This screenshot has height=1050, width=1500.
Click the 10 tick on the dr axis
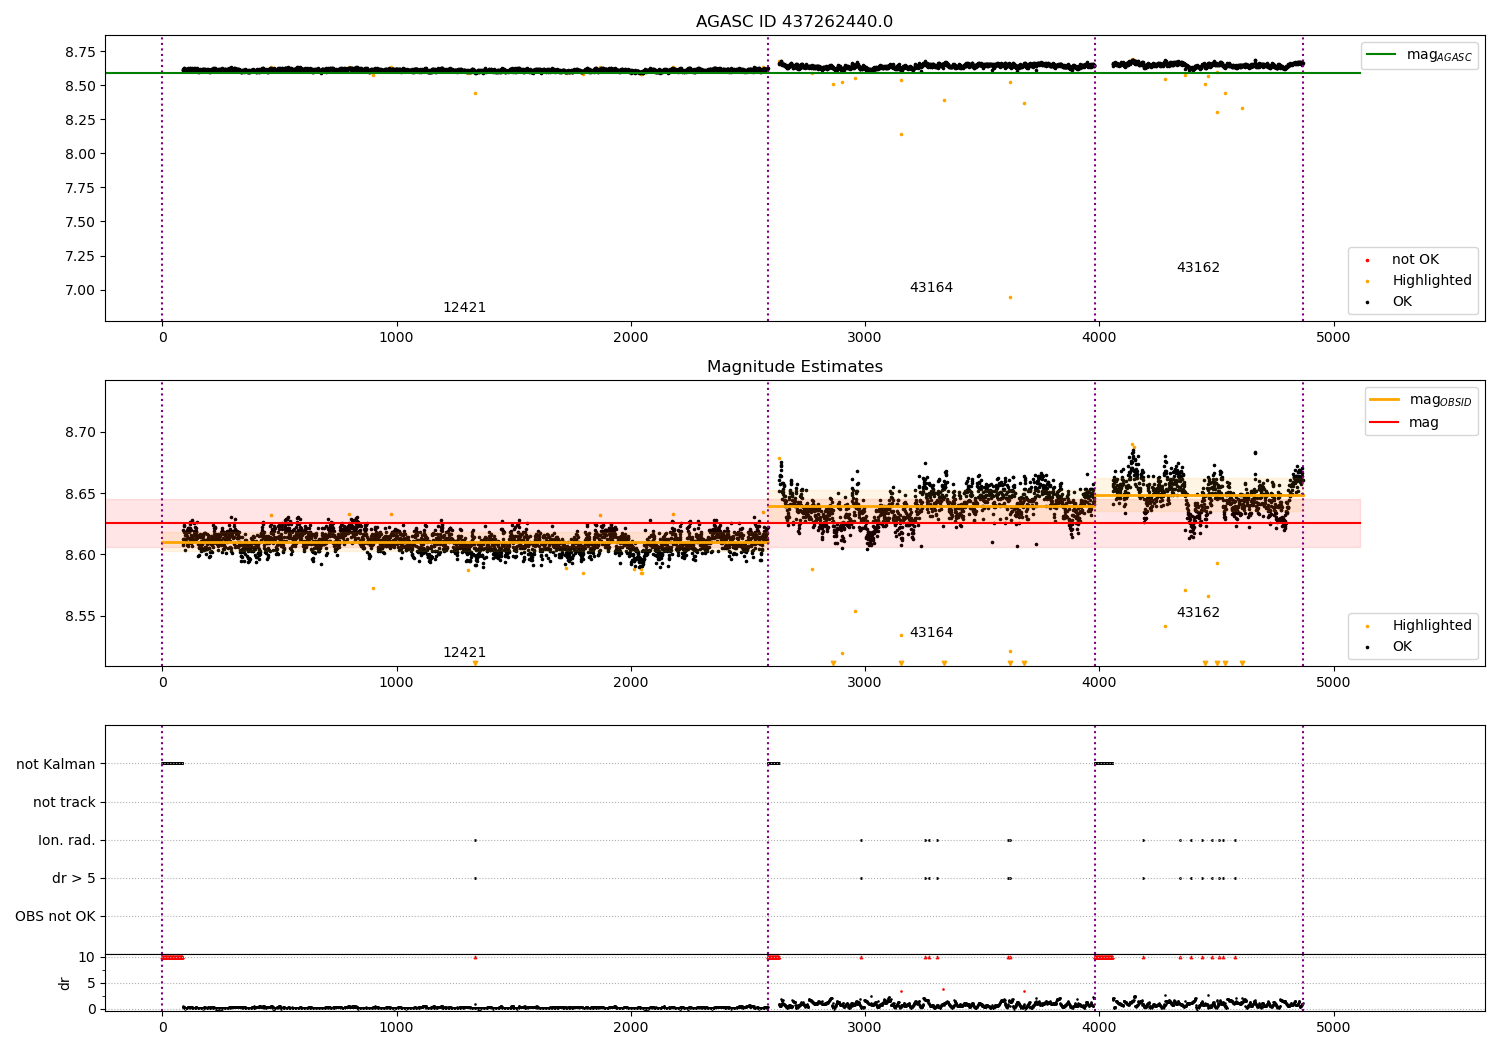click(x=87, y=957)
